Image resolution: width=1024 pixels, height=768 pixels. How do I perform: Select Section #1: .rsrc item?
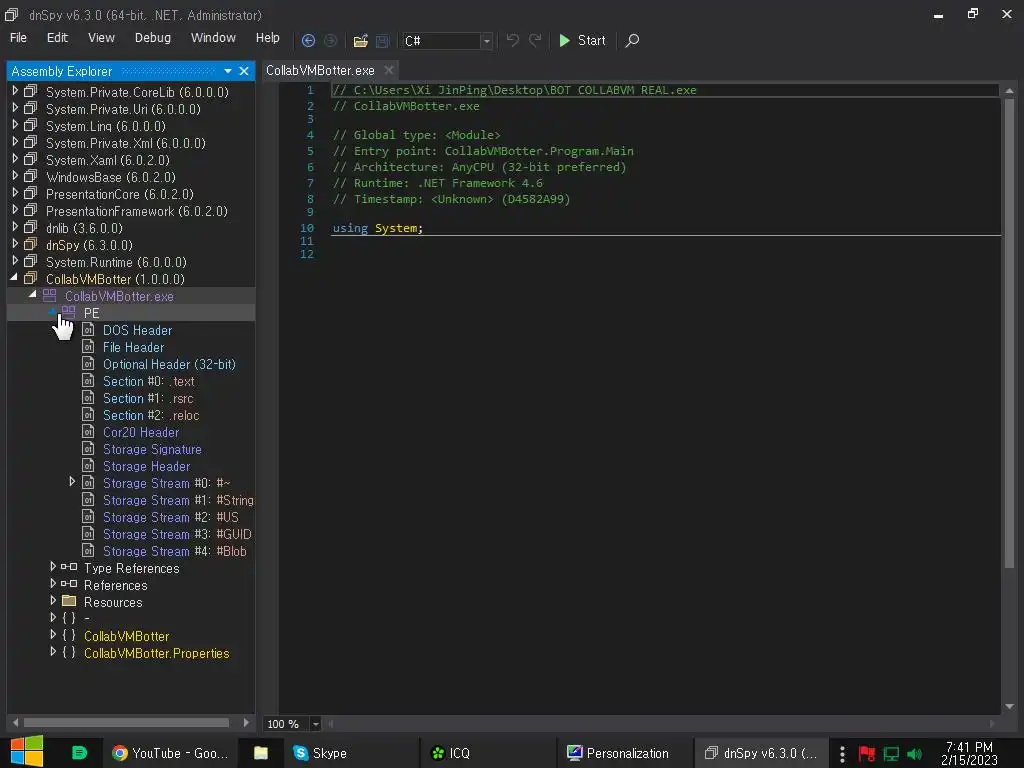tap(148, 398)
